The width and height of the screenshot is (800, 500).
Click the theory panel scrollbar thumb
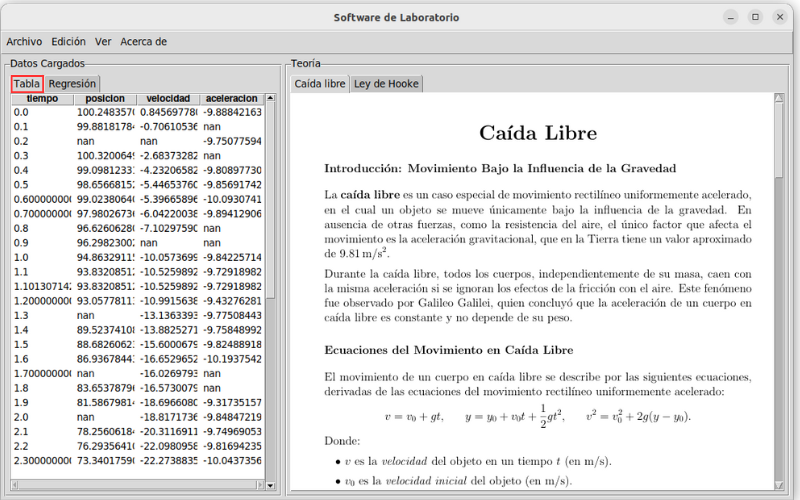click(x=779, y=140)
